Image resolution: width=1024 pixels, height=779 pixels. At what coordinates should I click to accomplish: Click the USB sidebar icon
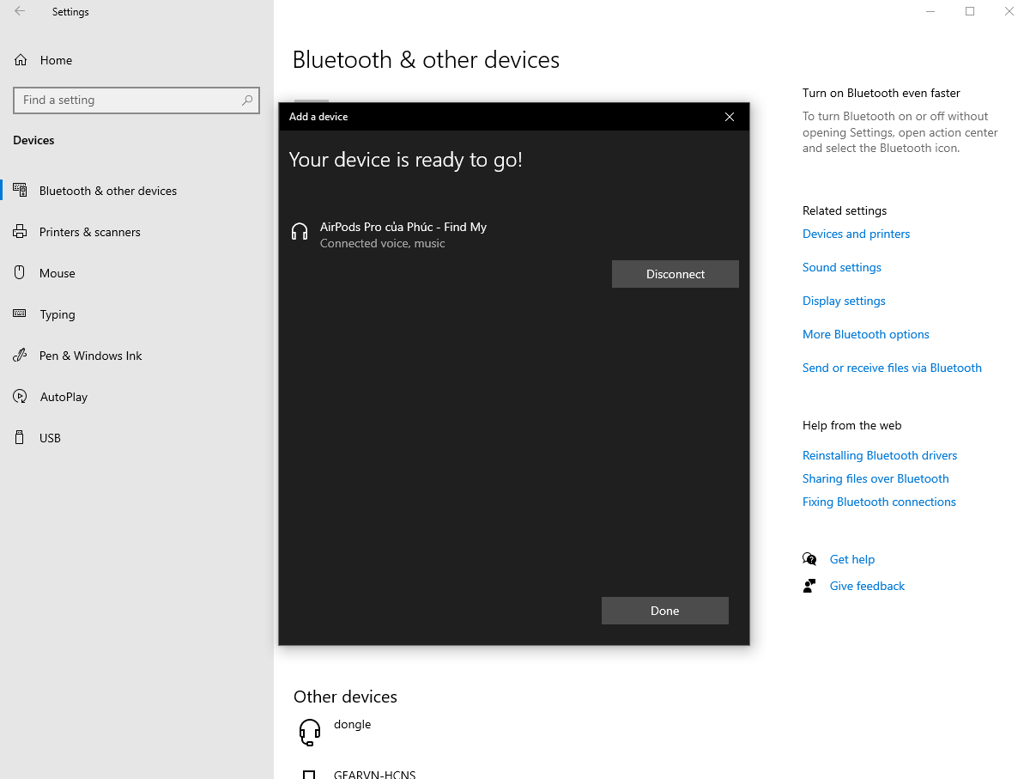tap(20, 437)
